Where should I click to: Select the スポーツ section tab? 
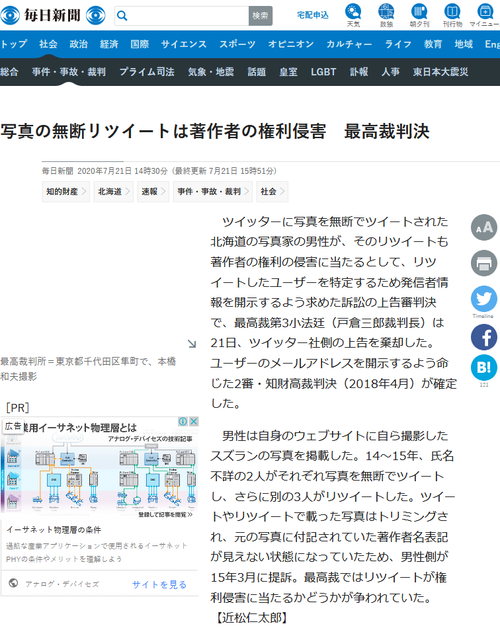[x=237, y=44]
